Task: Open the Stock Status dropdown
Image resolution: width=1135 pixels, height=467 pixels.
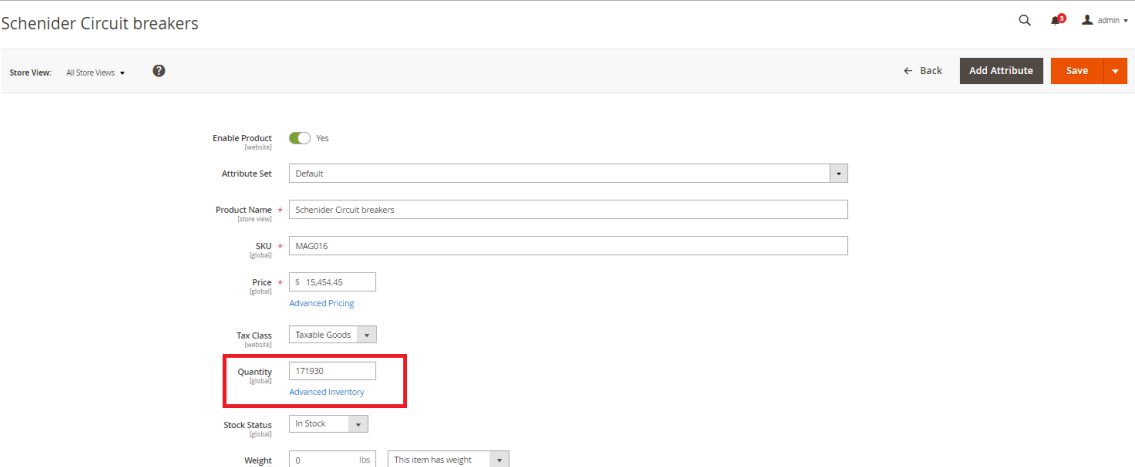Action: [x=357, y=424]
